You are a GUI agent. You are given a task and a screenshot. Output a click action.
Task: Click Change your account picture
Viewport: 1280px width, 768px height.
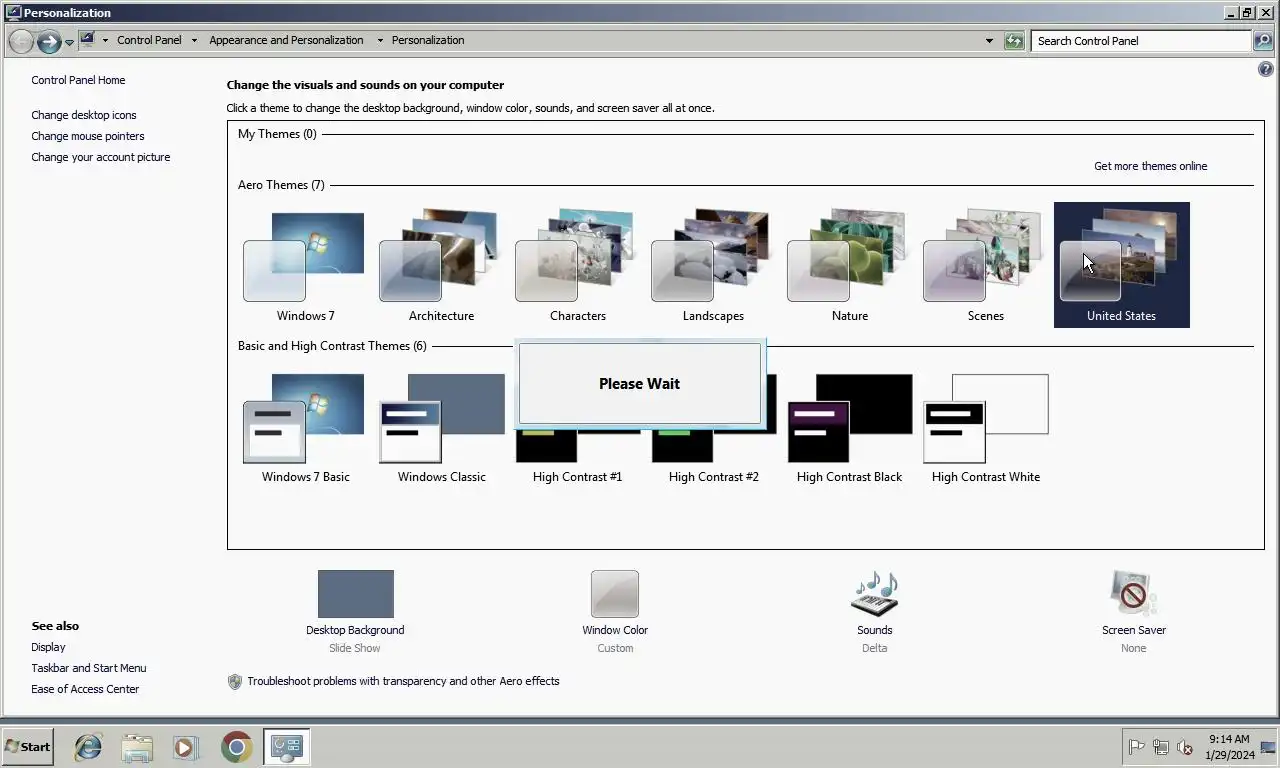click(101, 157)
